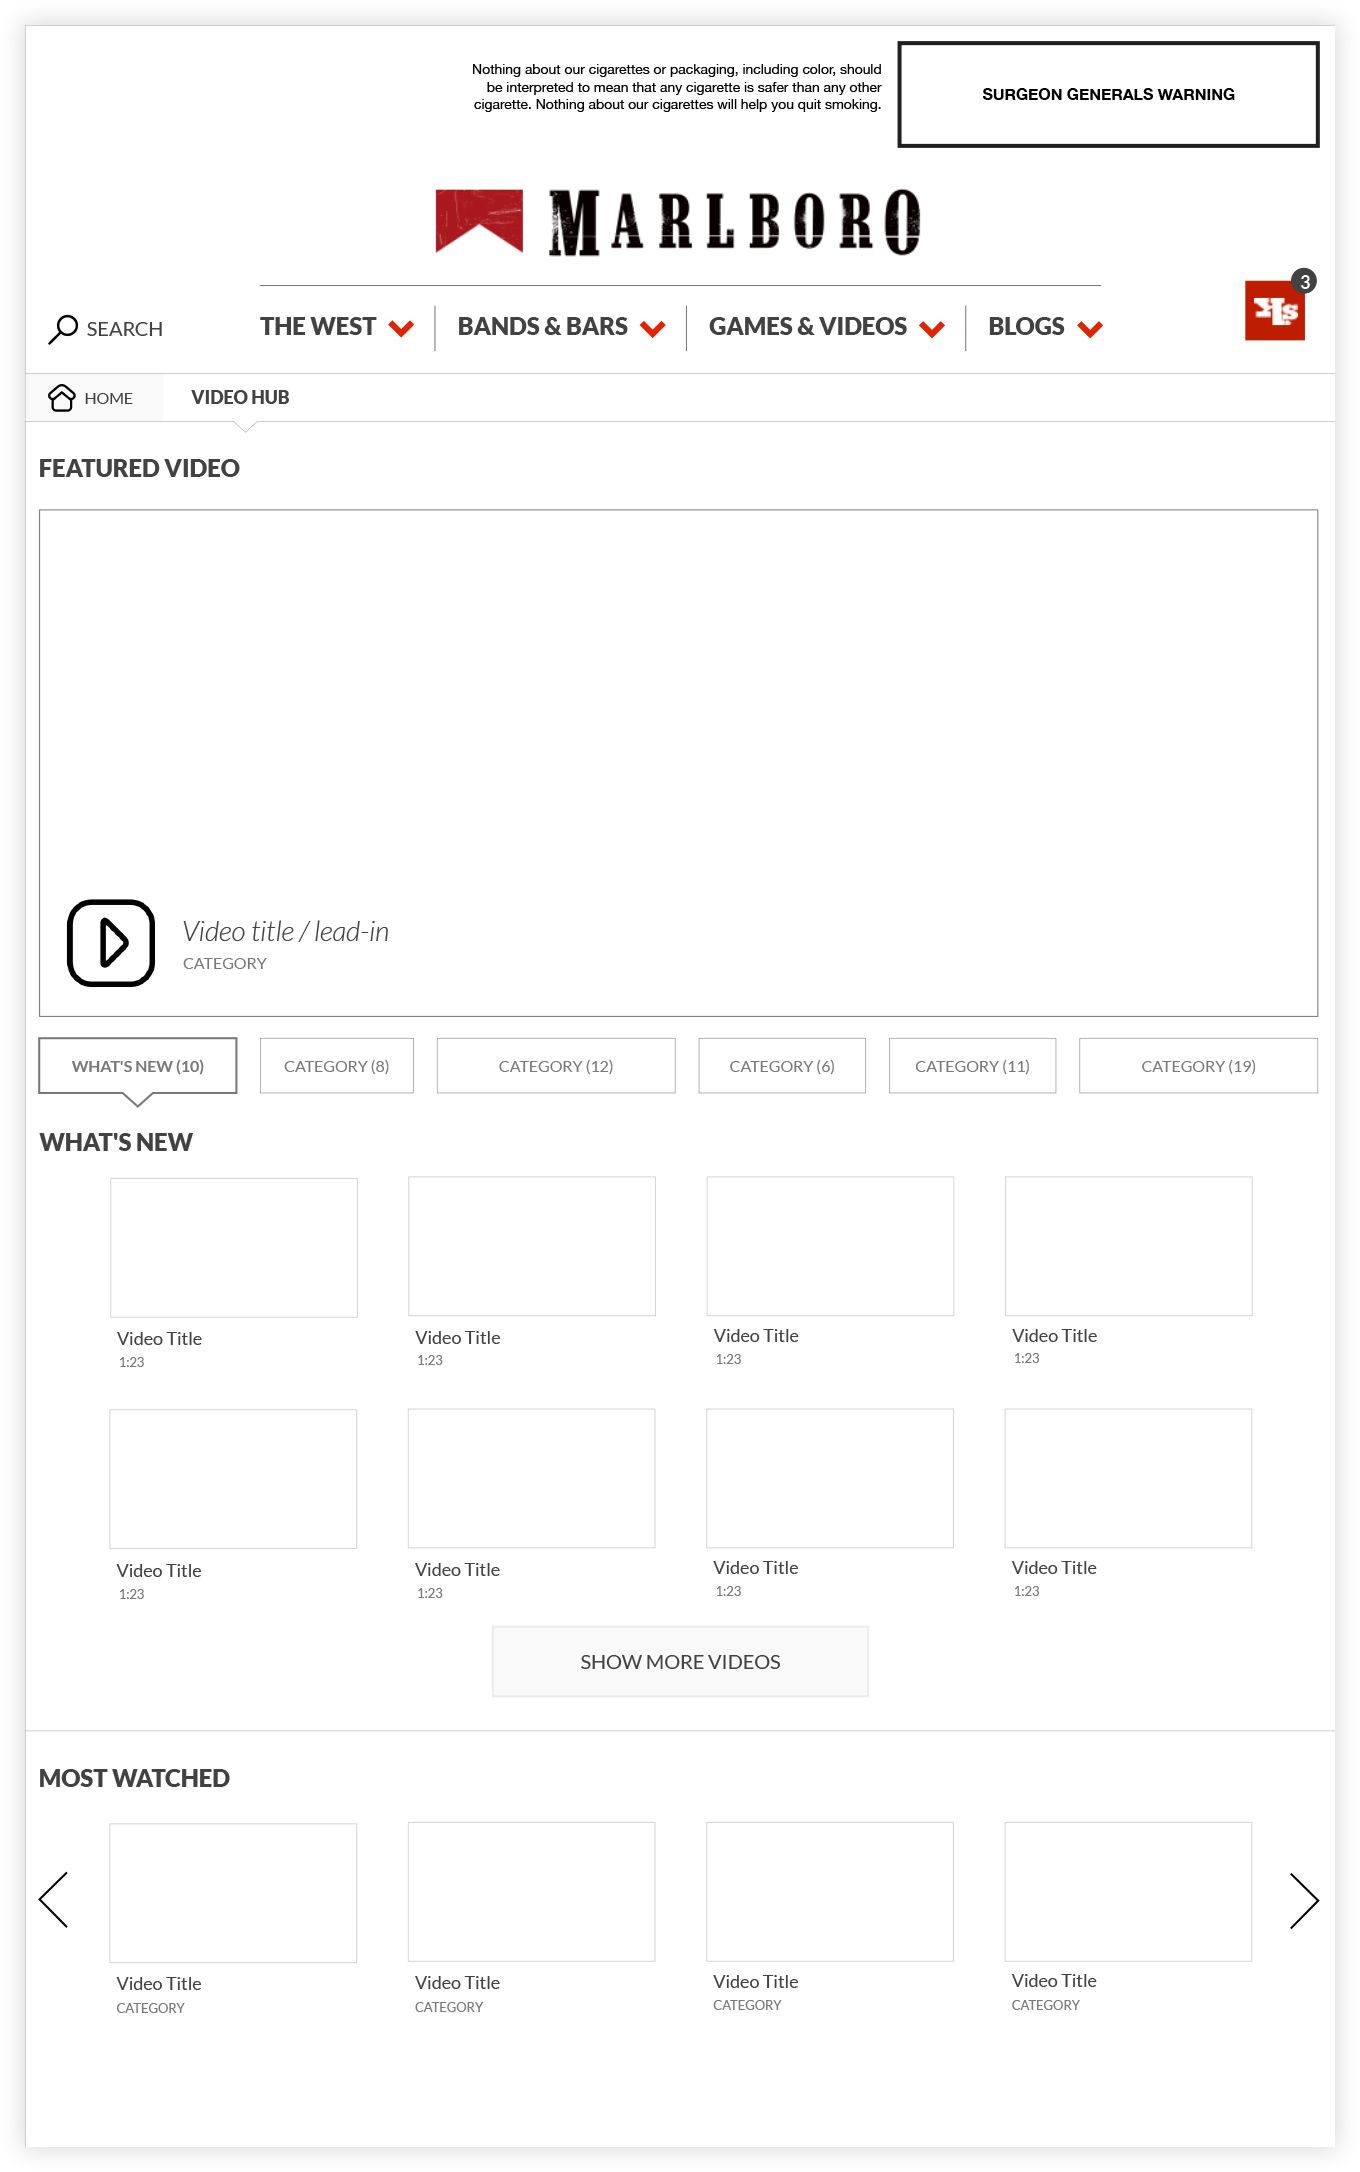
Task: Go to next Most Watched videos
Action: [x=1304, y=1900]
